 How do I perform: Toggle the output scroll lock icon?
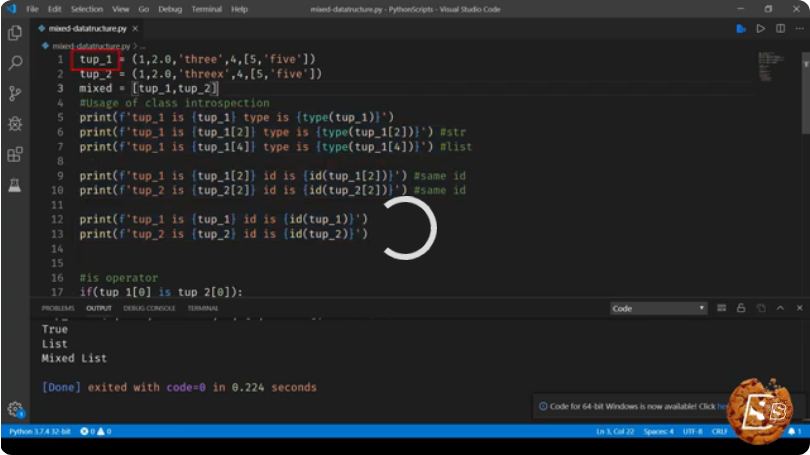[741, 308]
